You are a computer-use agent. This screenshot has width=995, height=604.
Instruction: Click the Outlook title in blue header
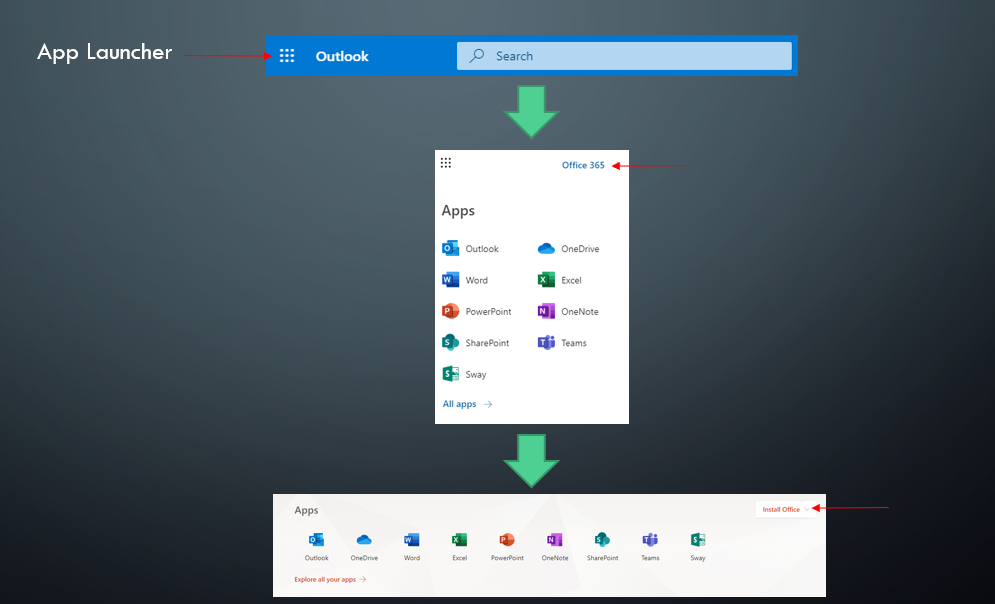pos(342,56)
